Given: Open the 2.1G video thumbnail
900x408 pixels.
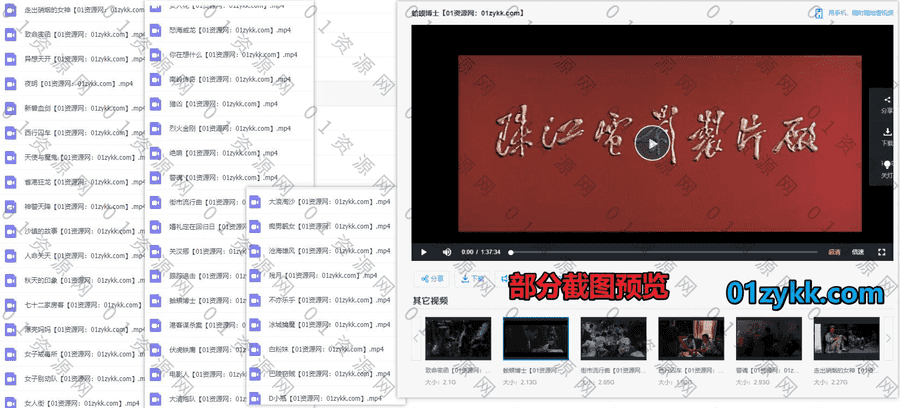Looking at the screenshot, I should pos(458,339).
